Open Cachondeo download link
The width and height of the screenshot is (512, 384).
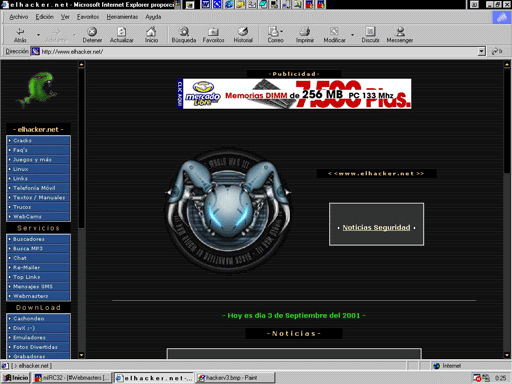38,319
